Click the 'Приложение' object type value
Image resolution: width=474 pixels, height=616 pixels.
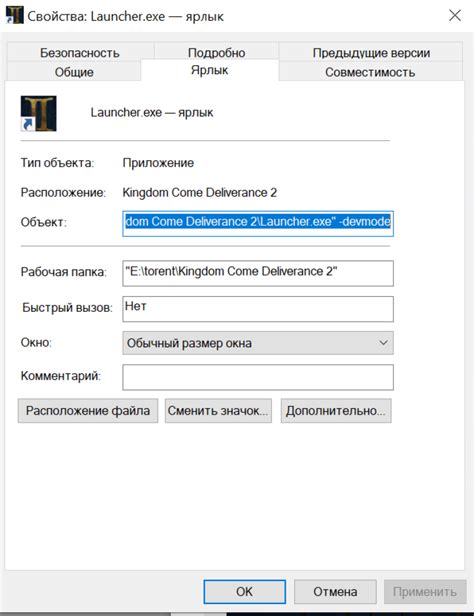pyautogui.click(x=158, y=163)
